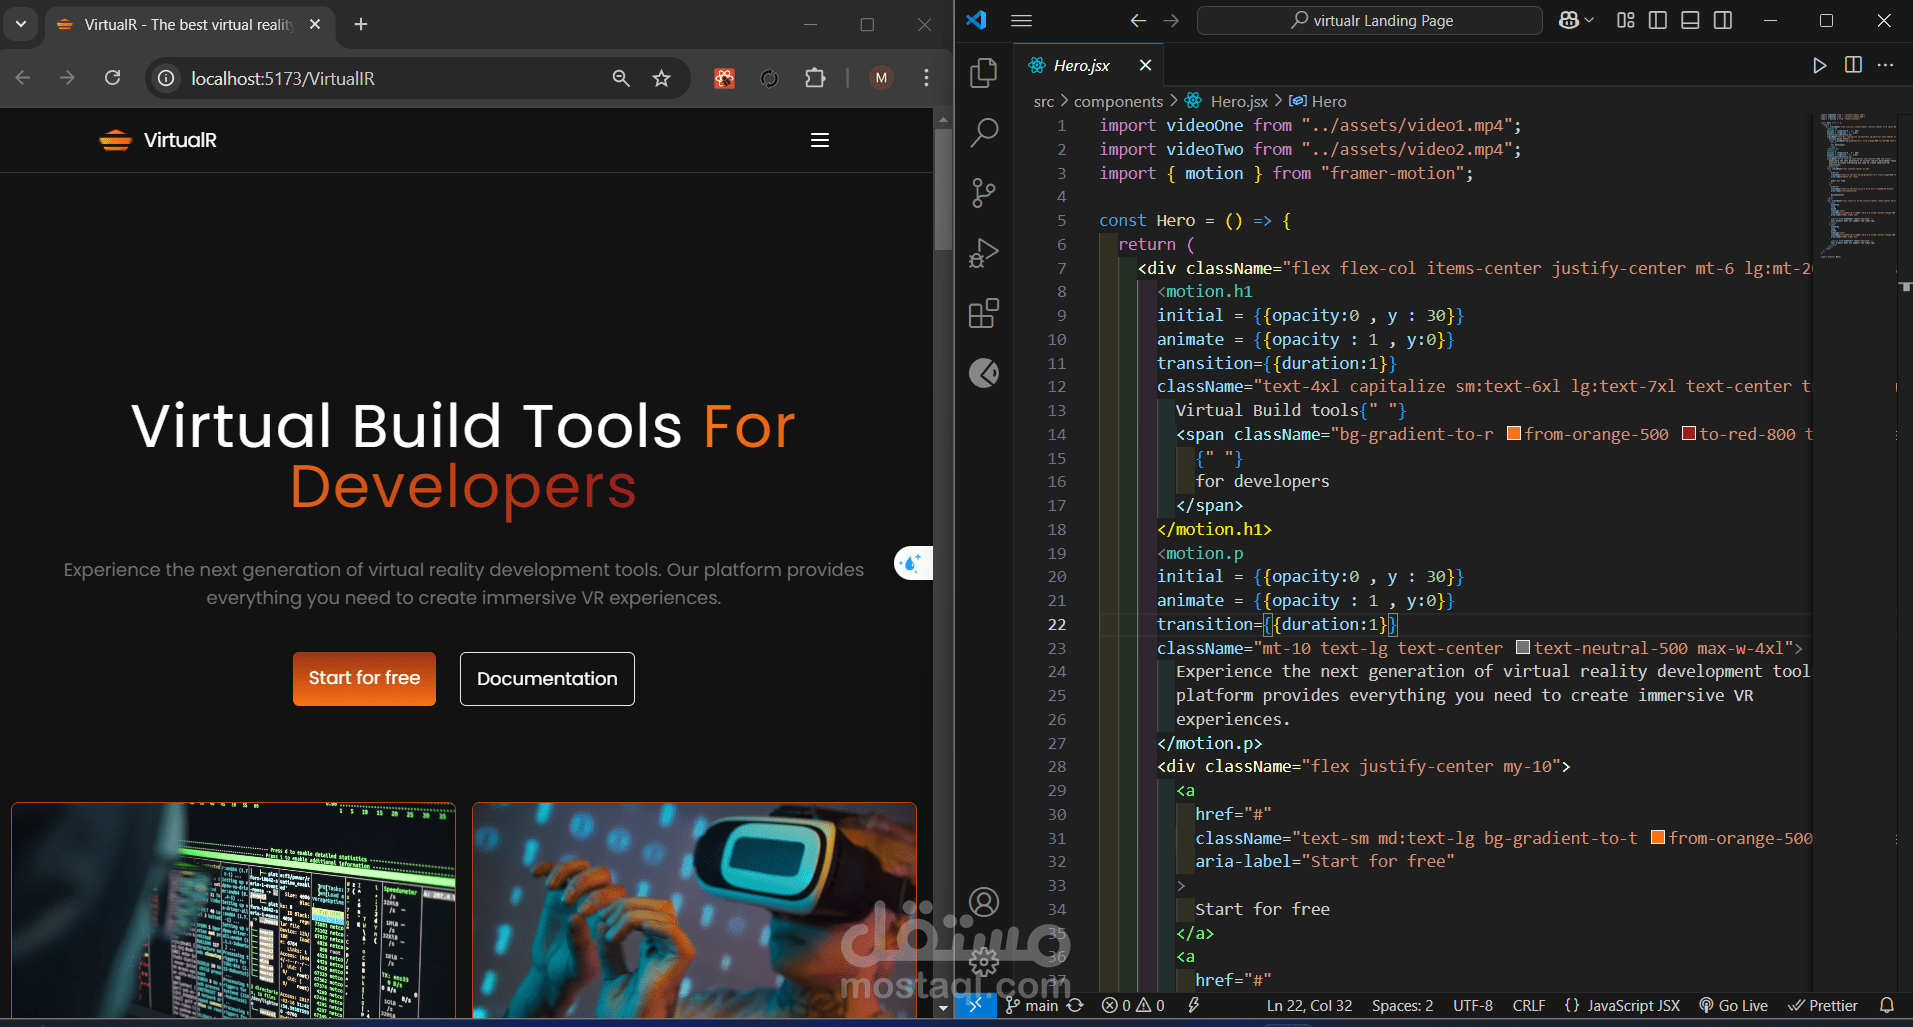Click Go Live in the status bar
The height and width of the screenshot is (1027, 1913).
tap(1733, 1005)
